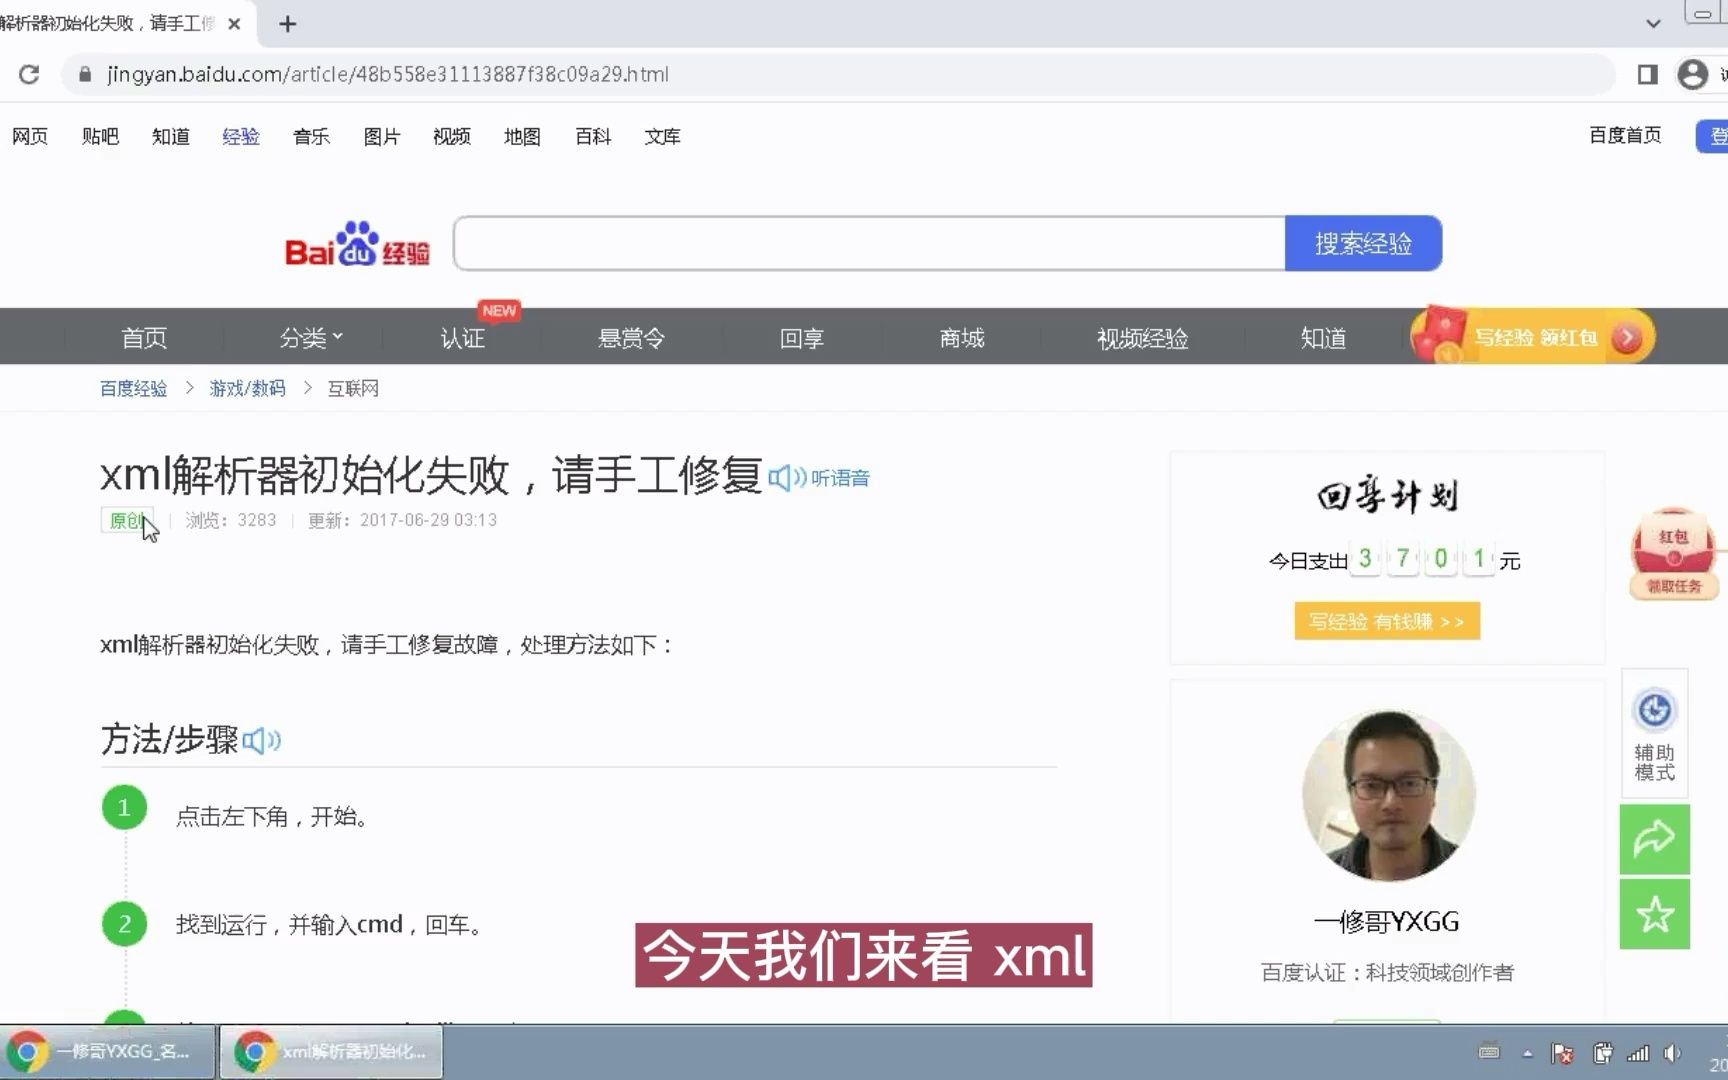Image resolution: width=1728 pixels, height=1080 pixels.
Task: Click the blue 登录 button
Action: point(1712,136)
